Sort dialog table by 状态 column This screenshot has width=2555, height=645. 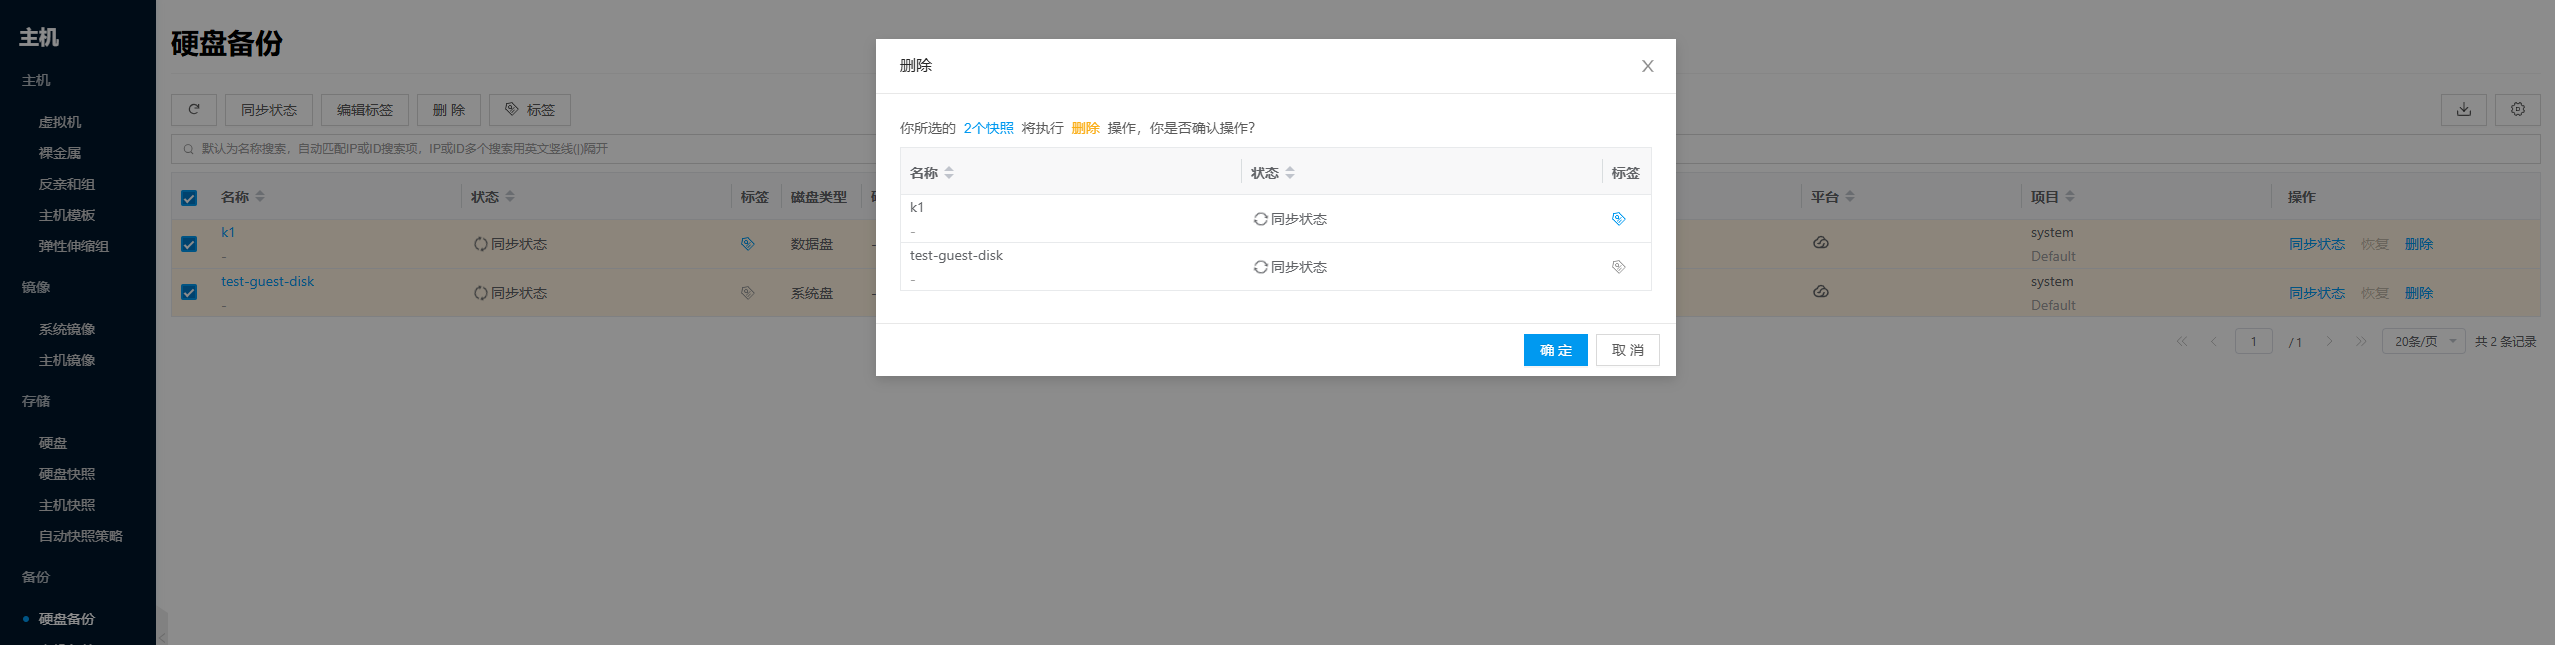coord(1289,173)
